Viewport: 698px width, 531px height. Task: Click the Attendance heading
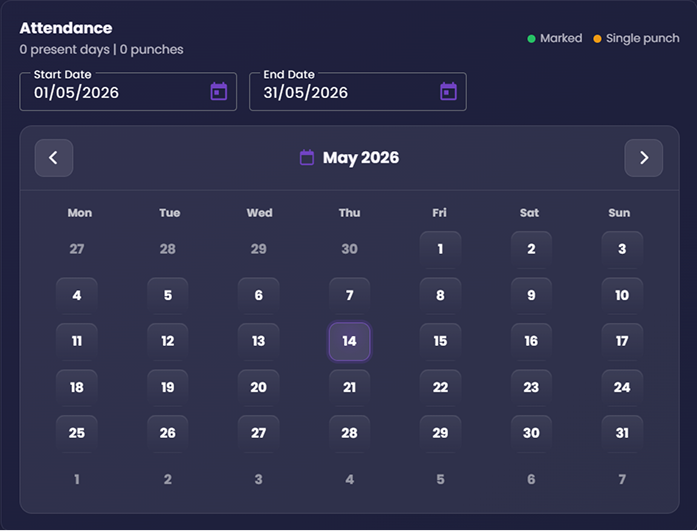66,28
